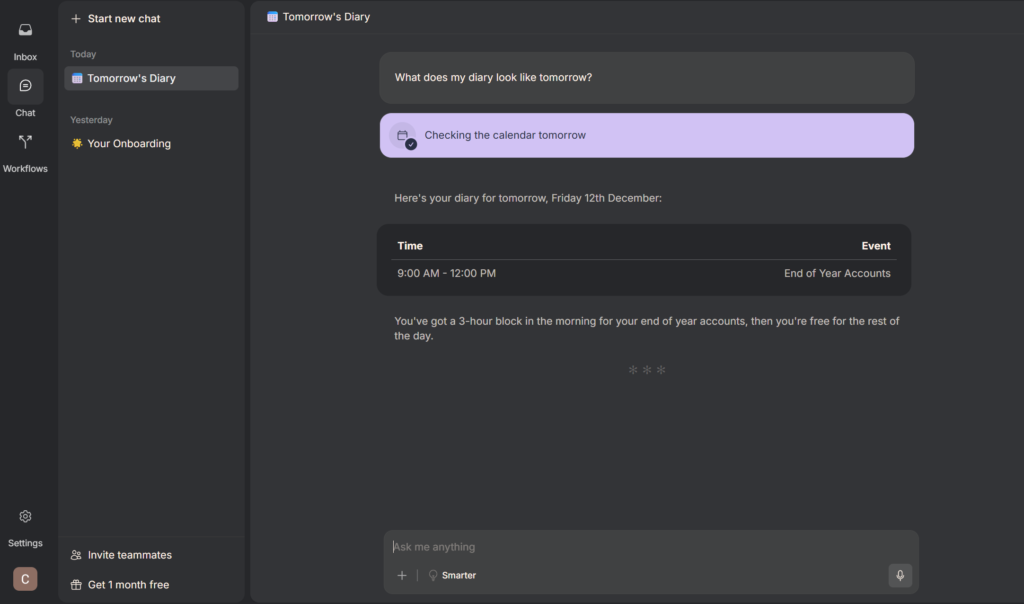
Task: Open the Workflows section icon
Action: (x=25, y=143)
